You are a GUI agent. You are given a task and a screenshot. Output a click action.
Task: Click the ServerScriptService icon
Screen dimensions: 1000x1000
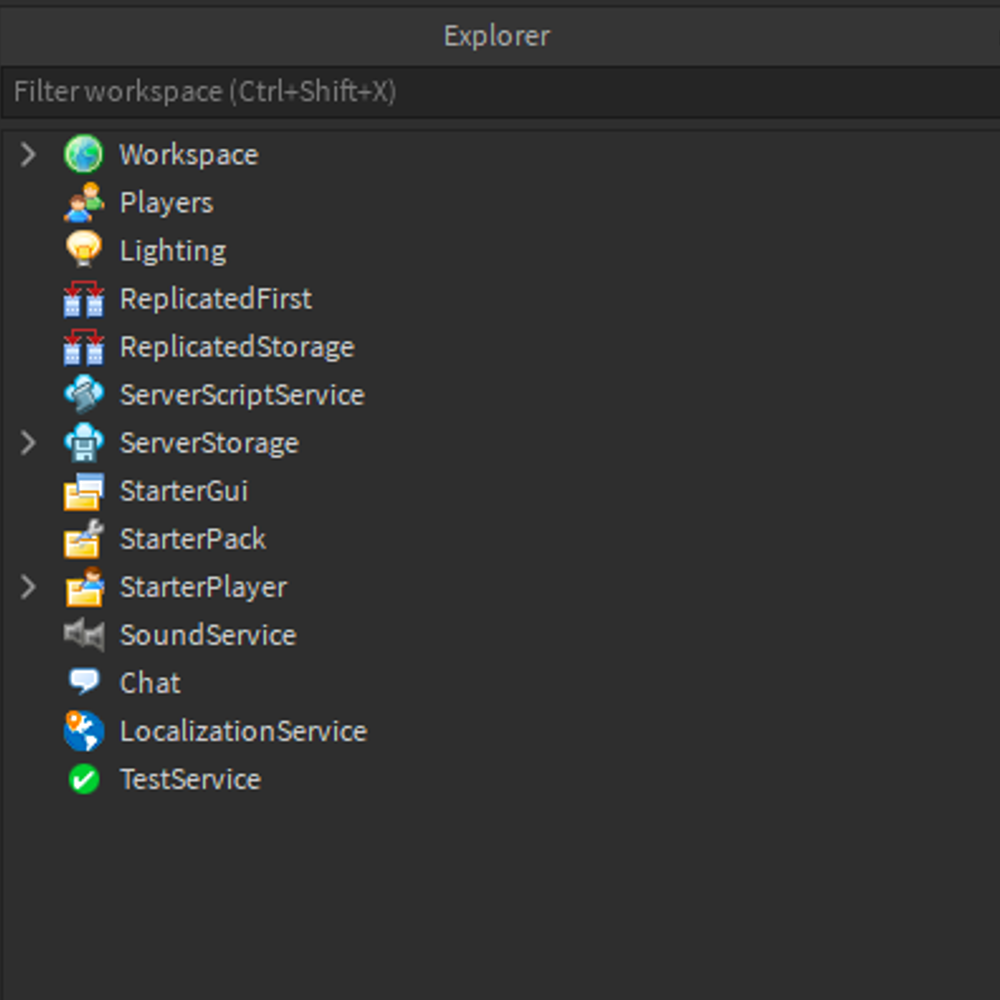pos(84,395)
